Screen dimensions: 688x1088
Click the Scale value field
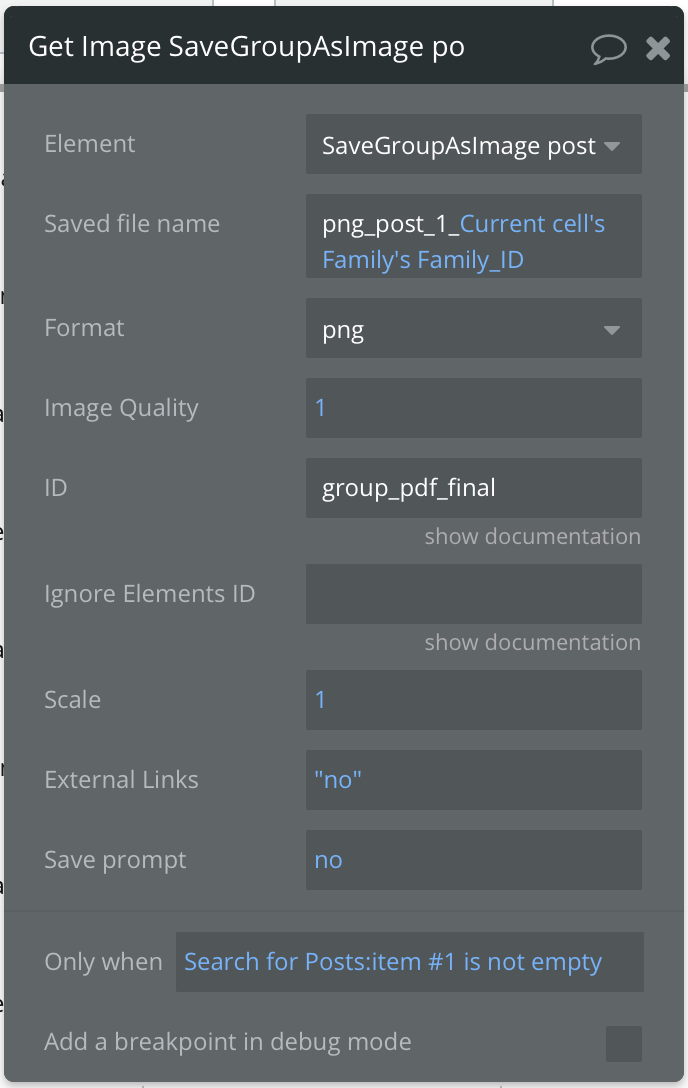pos(473,700)
